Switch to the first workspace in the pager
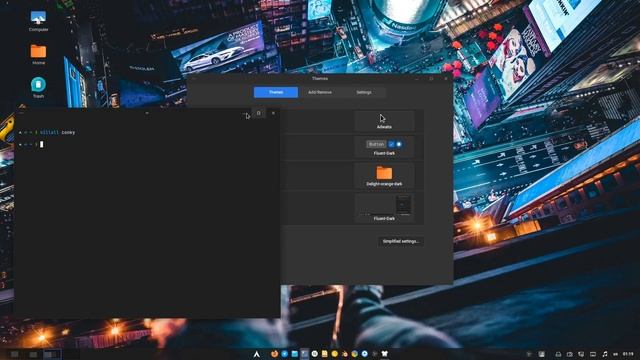Screen dimensions: 640x360 (x=14, y=354)
